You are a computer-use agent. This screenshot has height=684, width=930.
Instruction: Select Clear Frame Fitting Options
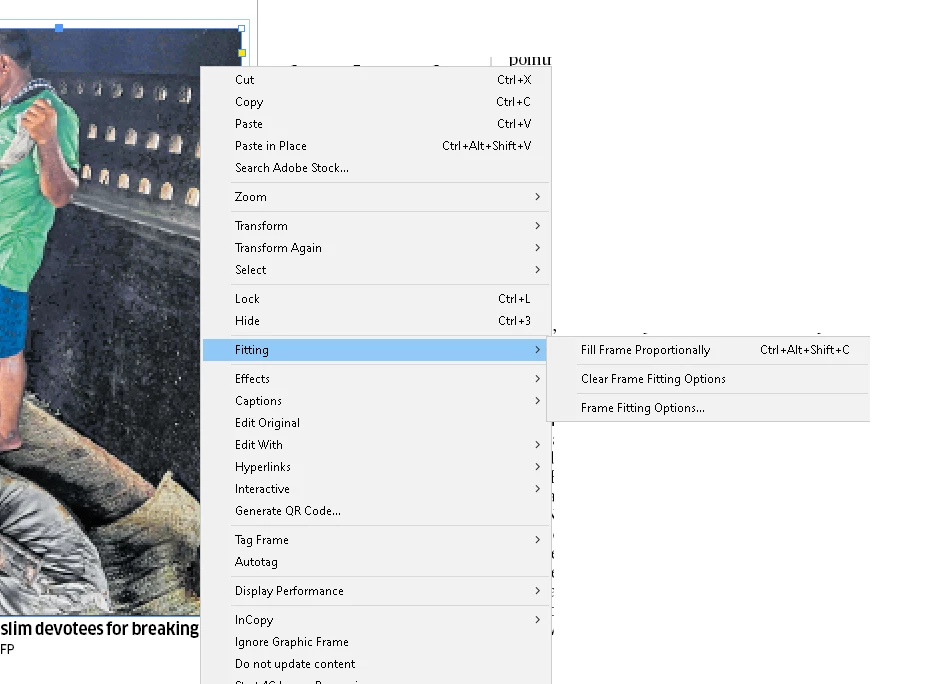[x=709, y=378]
